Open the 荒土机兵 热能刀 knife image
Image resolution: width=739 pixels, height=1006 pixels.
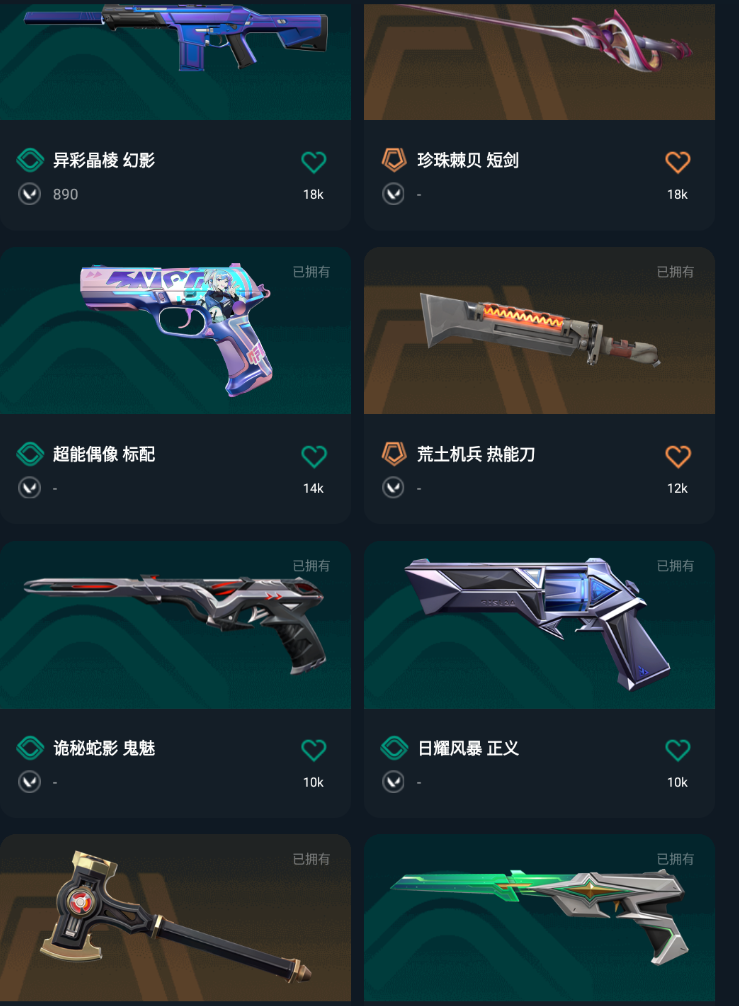click(x=539, y=330)
